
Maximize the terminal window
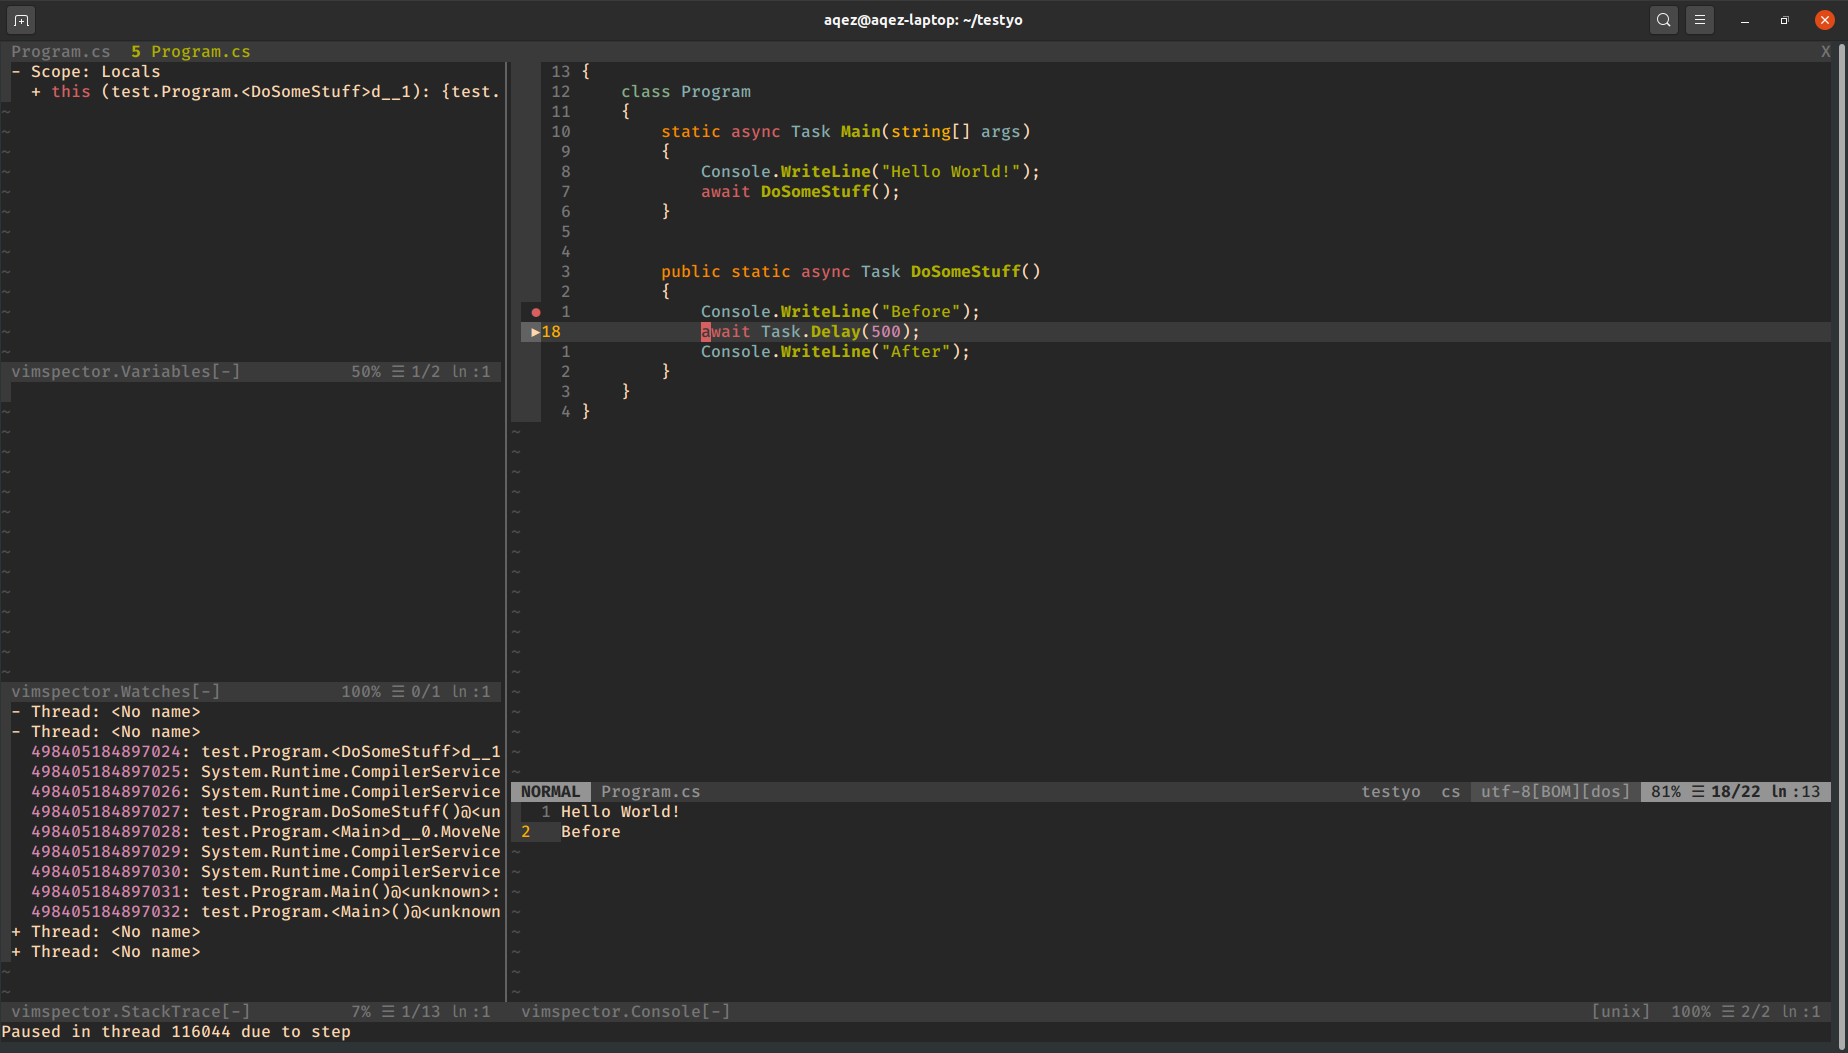[1785, 20]
